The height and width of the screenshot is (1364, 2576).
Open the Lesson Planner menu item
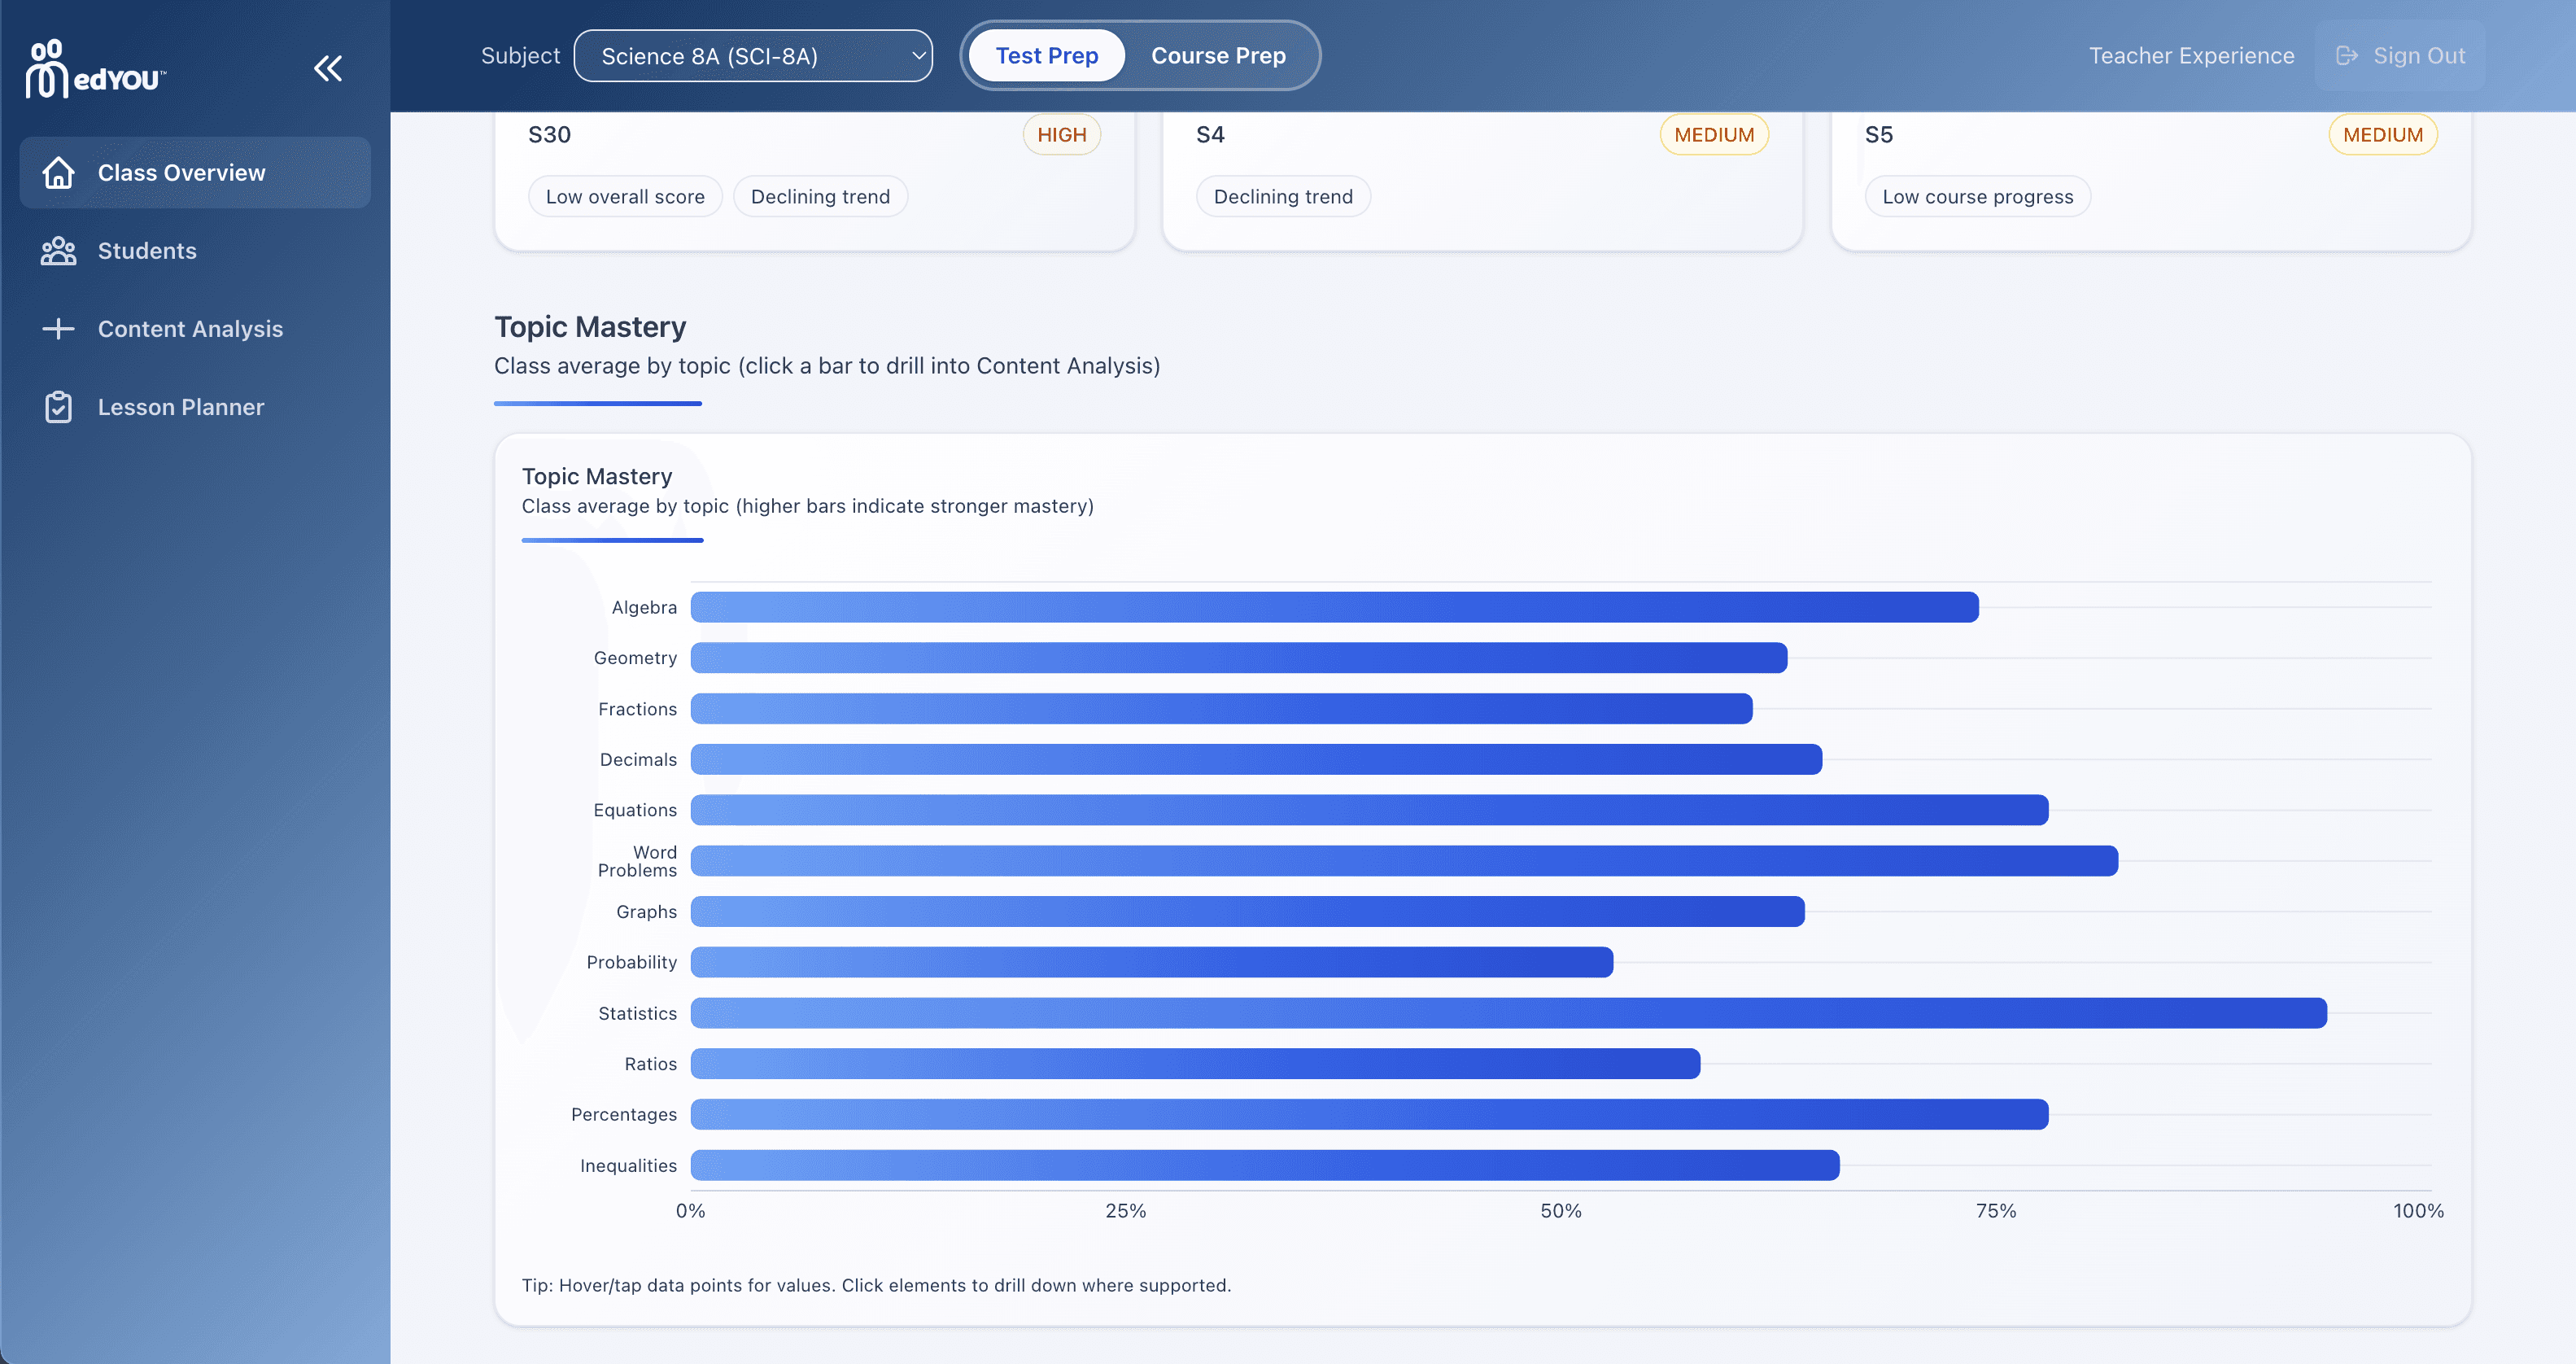[x=181, y=407]
